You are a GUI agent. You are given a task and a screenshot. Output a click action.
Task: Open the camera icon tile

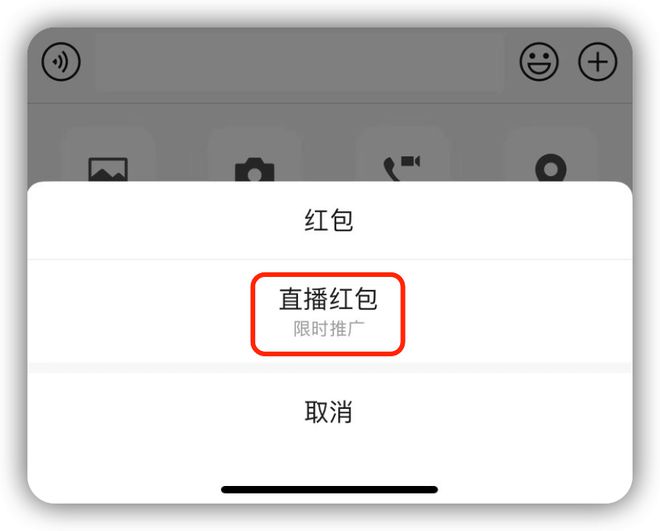pyautogui.click(x=254, y=170)
